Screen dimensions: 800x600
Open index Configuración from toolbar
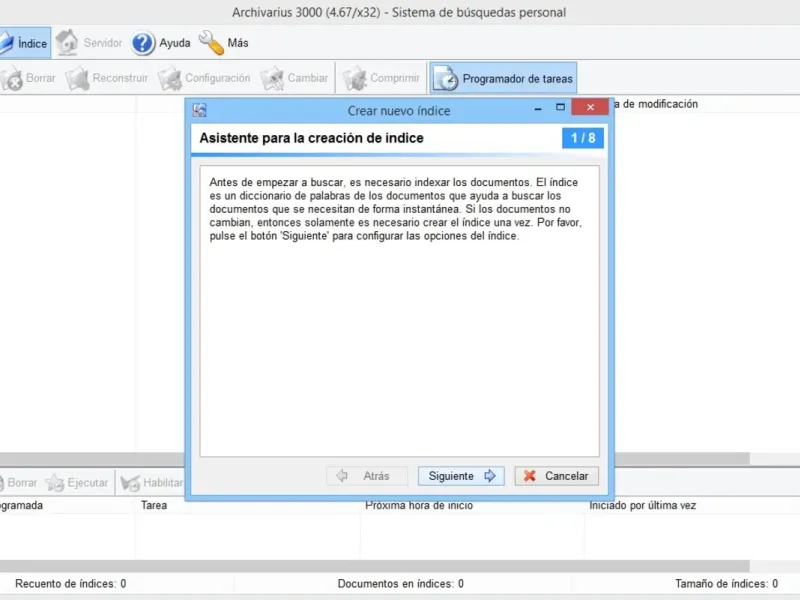coord(205,78)
